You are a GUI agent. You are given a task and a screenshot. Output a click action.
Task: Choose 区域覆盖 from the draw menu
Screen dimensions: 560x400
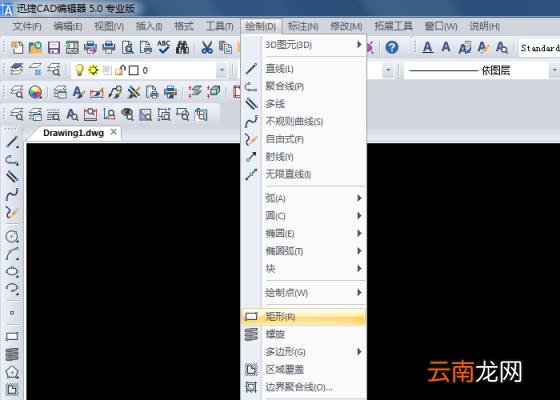(x=304, y=369)
